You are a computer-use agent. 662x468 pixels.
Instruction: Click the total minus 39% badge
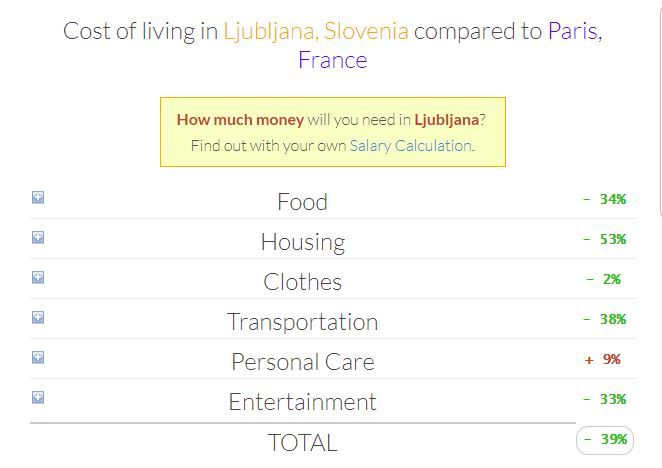click(605, 440)
